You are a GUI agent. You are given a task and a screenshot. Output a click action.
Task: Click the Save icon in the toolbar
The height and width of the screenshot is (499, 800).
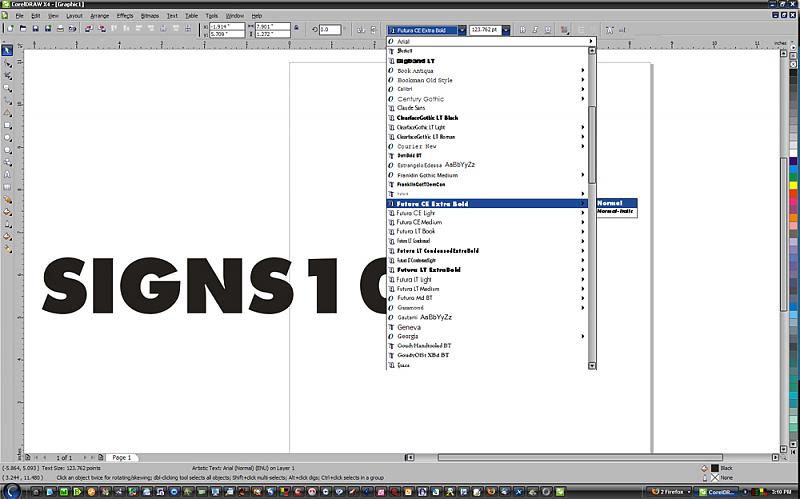tap(35, 29)
